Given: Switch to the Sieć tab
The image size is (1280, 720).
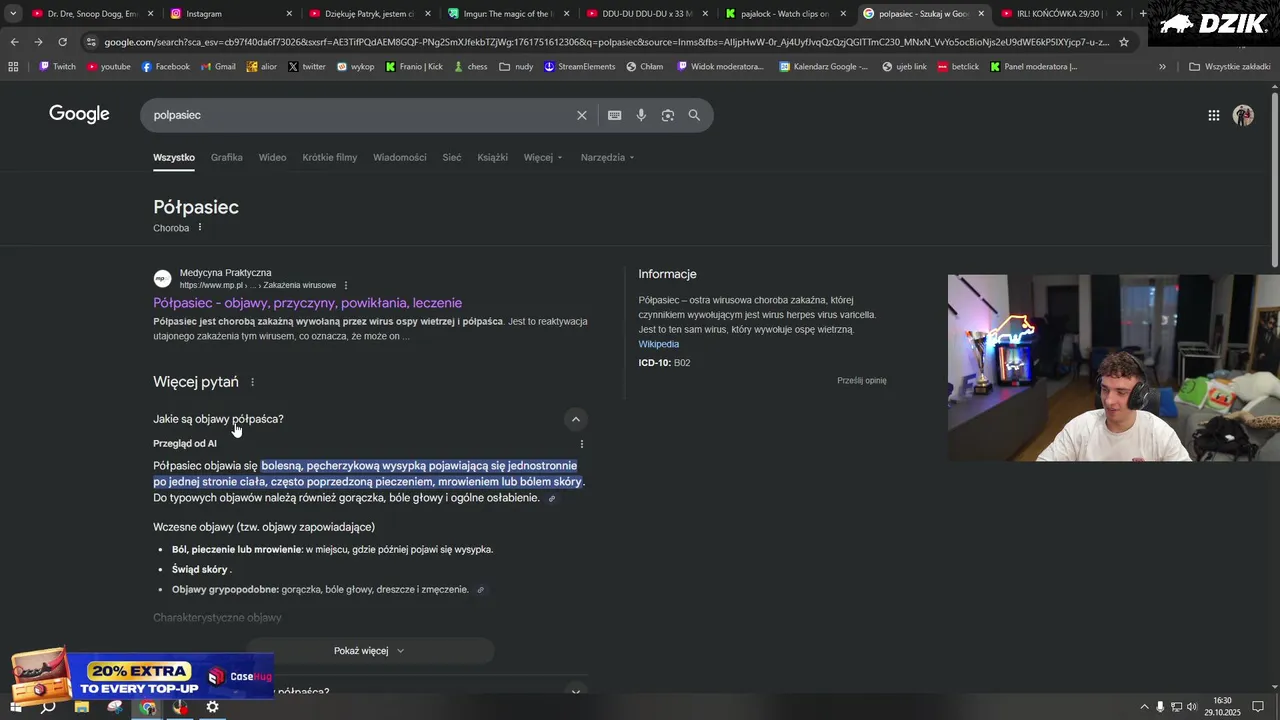Looking at the screenshot, I should [452, 157].
